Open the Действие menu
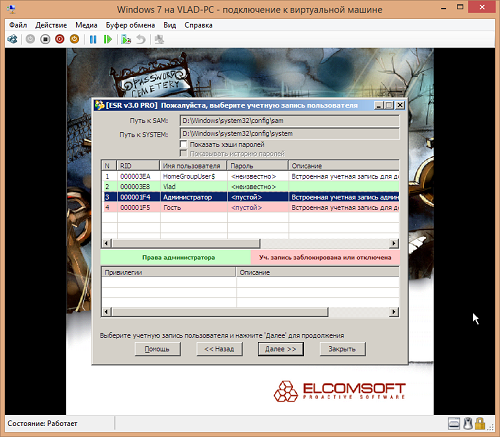 coord(51,25)
